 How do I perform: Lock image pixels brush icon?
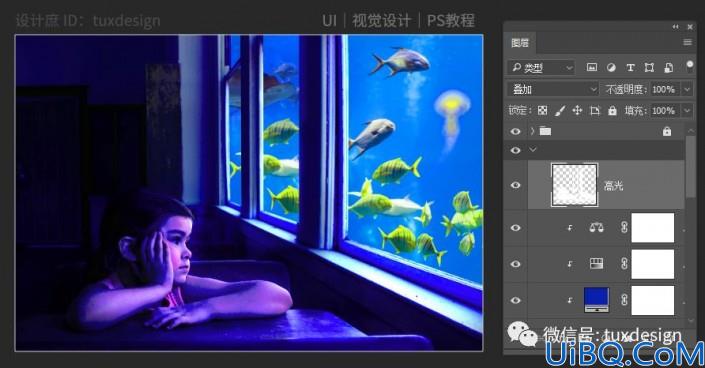560,111
